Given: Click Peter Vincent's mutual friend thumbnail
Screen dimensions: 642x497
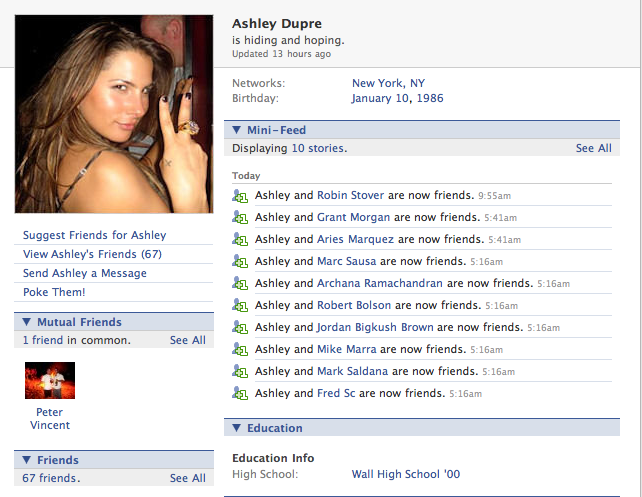Looking at the screenshot, I should 50,380.
